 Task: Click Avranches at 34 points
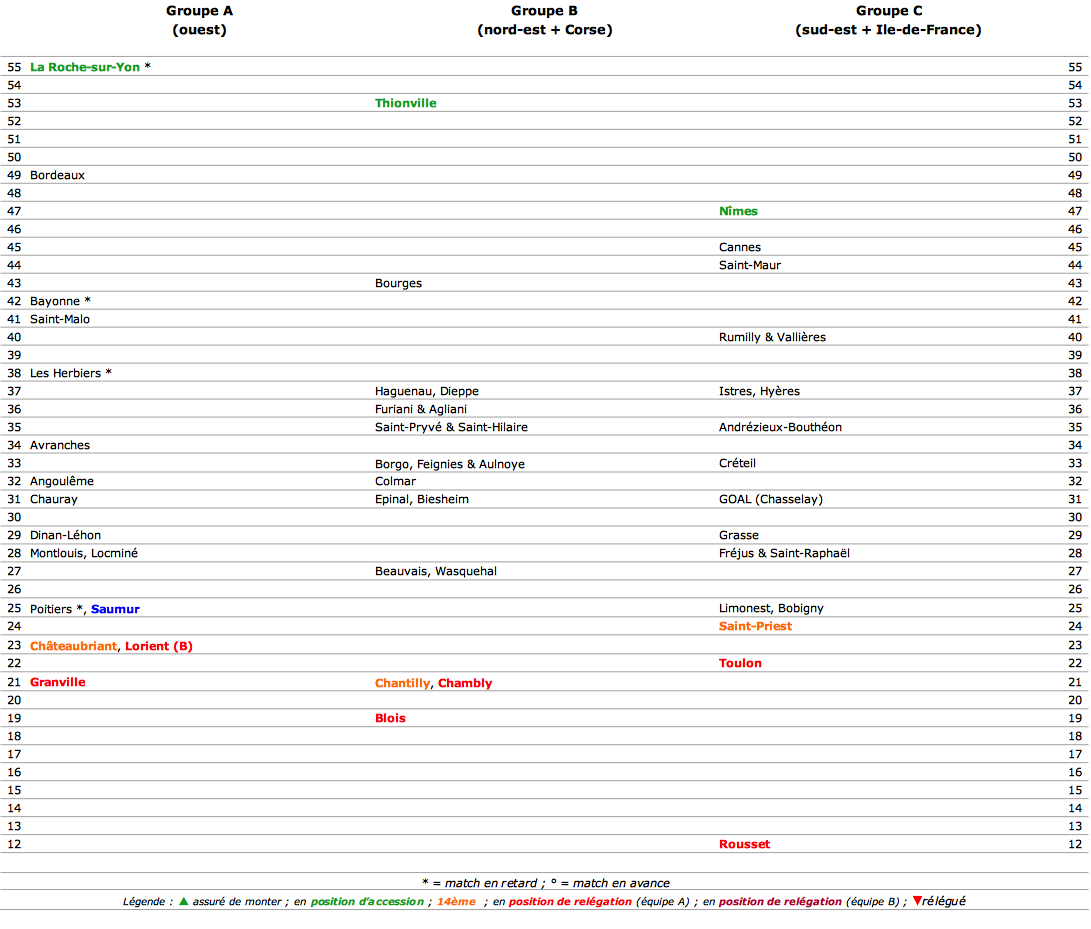[x=60, y=445]
